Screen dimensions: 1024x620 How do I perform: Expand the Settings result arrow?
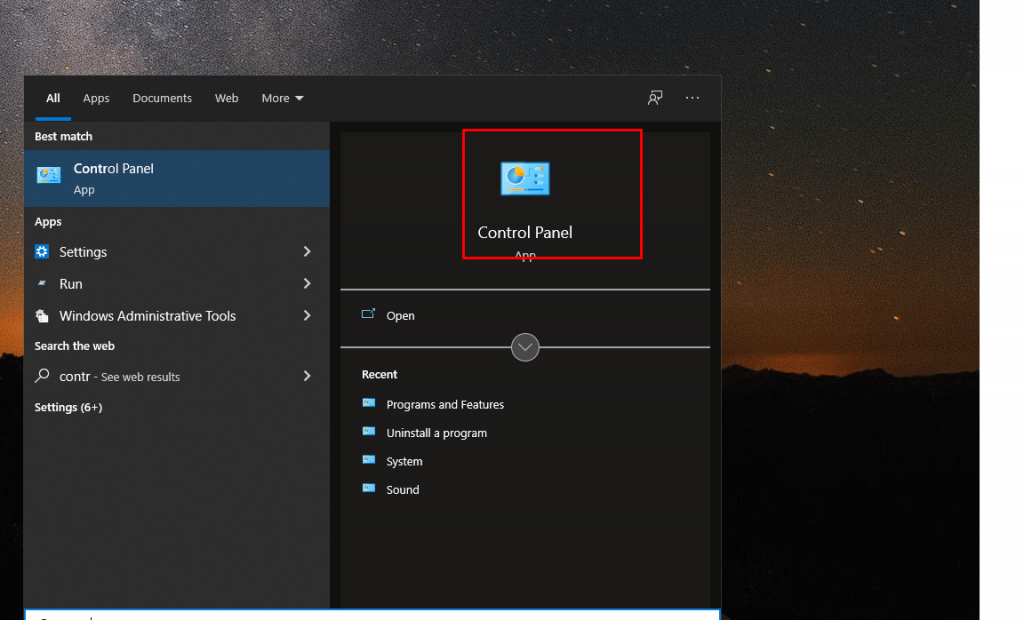point(307,252)
